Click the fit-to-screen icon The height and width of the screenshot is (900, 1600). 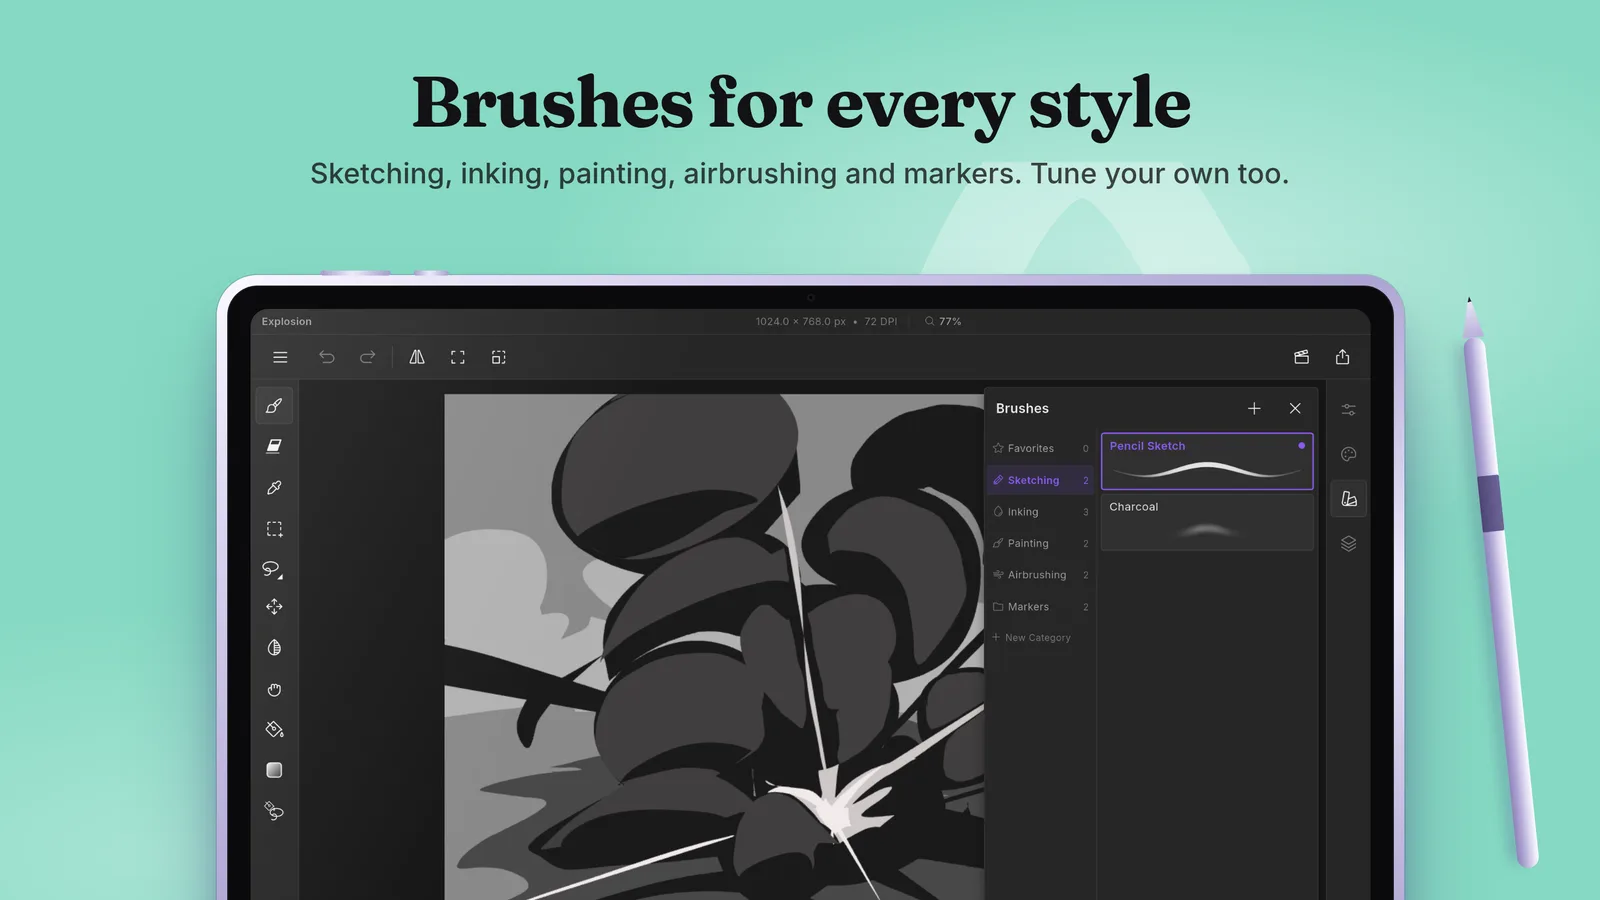pyautogui.click(x=458, y=357)
